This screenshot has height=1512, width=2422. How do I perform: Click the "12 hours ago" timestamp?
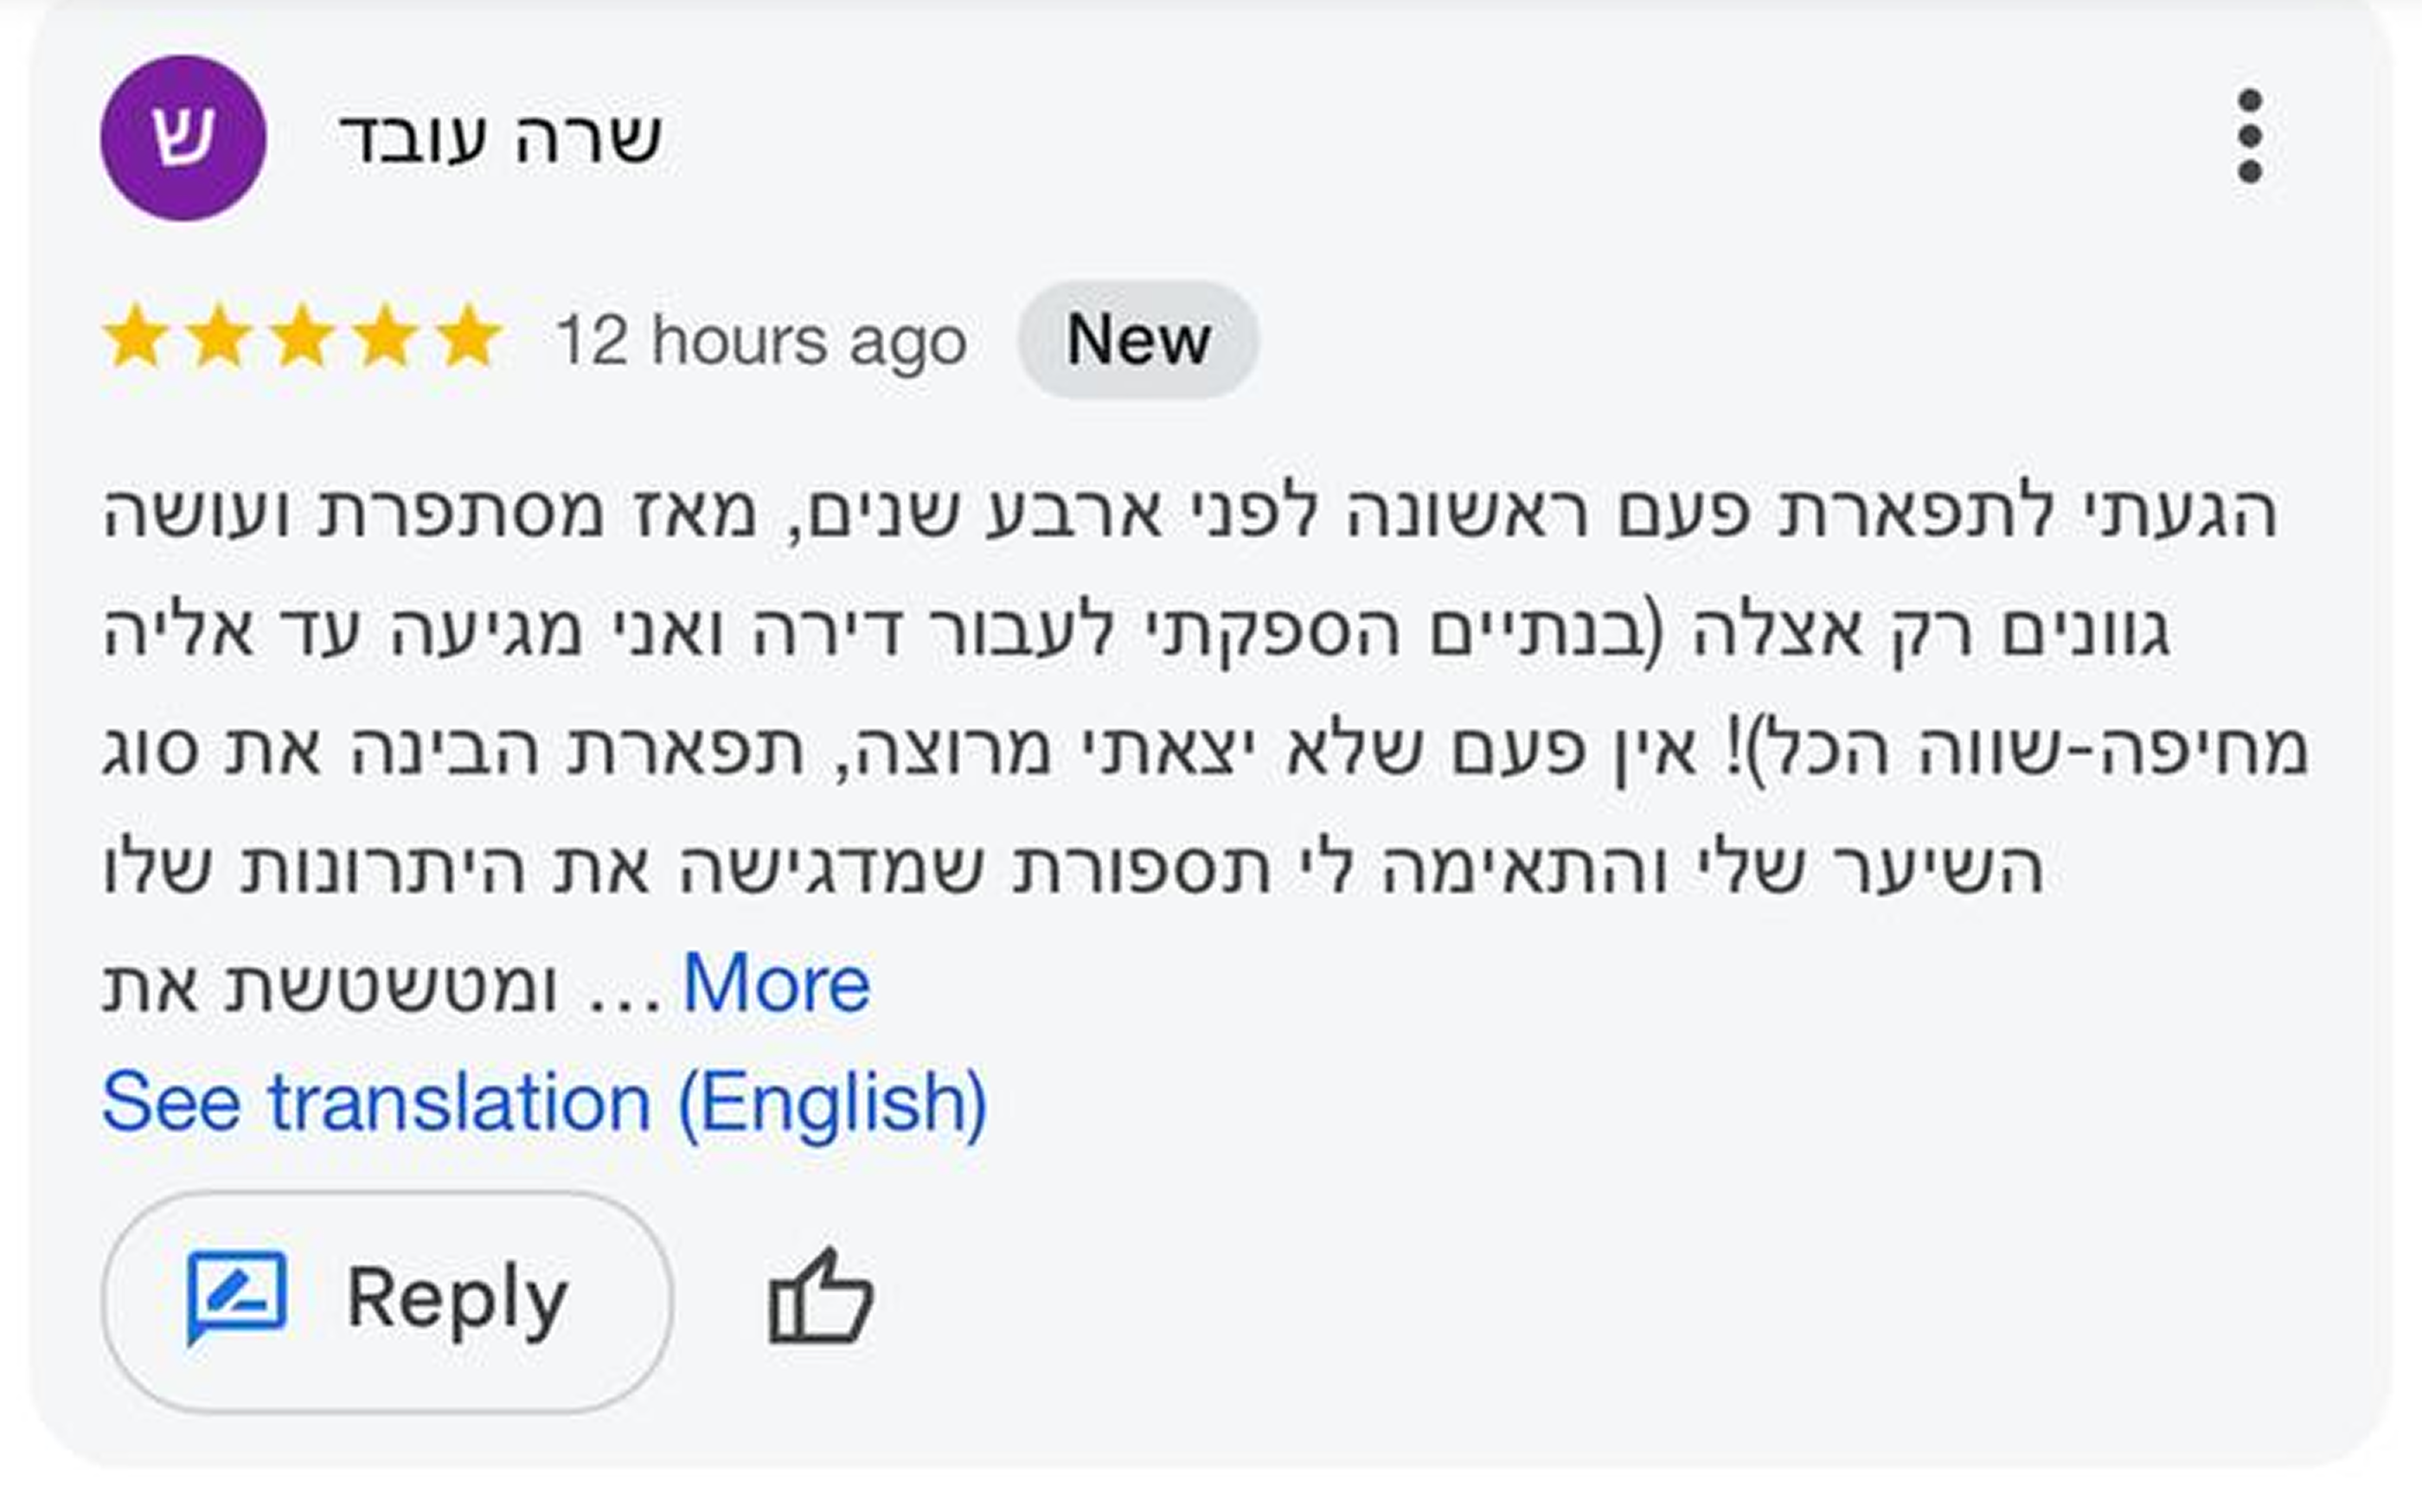point(760,341)
